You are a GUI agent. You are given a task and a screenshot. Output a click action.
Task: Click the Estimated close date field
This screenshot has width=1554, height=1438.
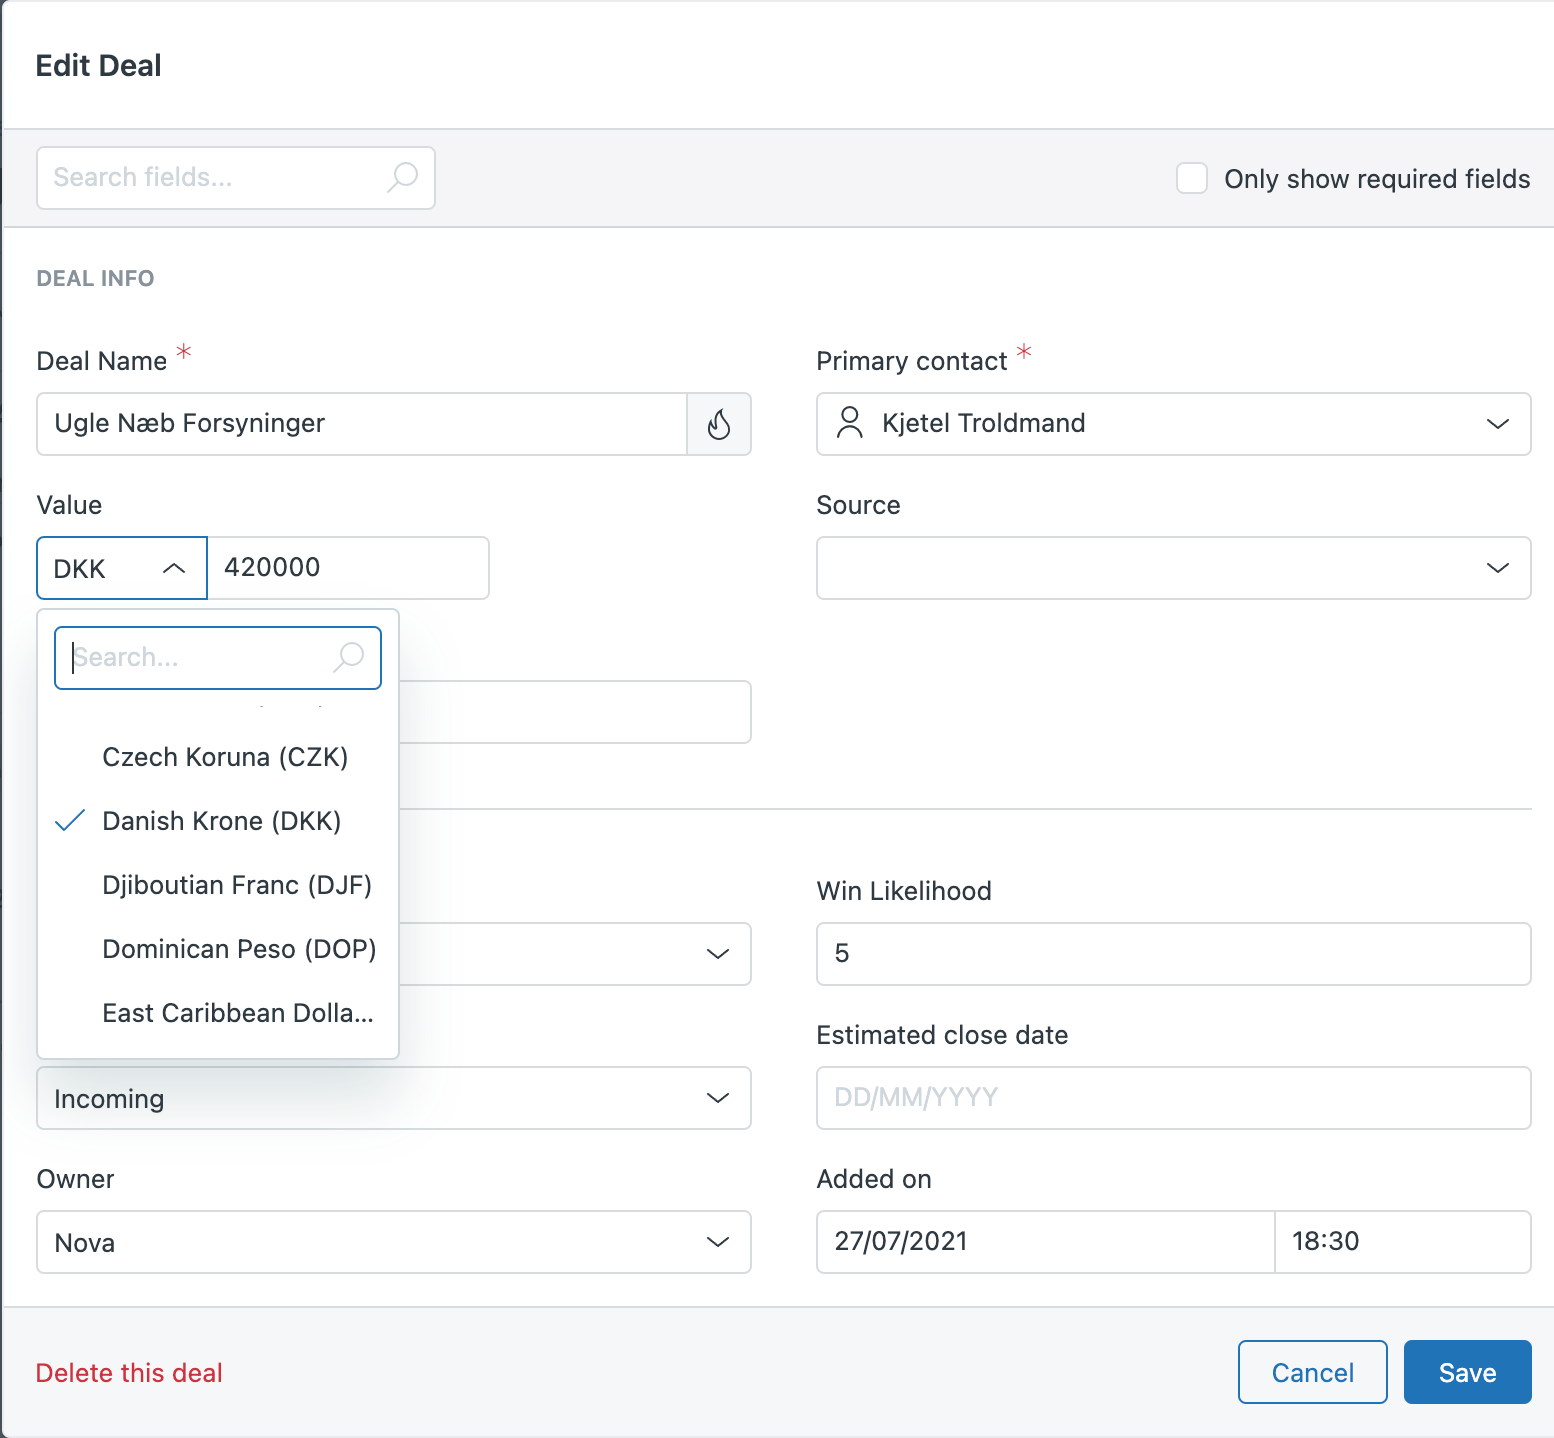[1172, 1098]
